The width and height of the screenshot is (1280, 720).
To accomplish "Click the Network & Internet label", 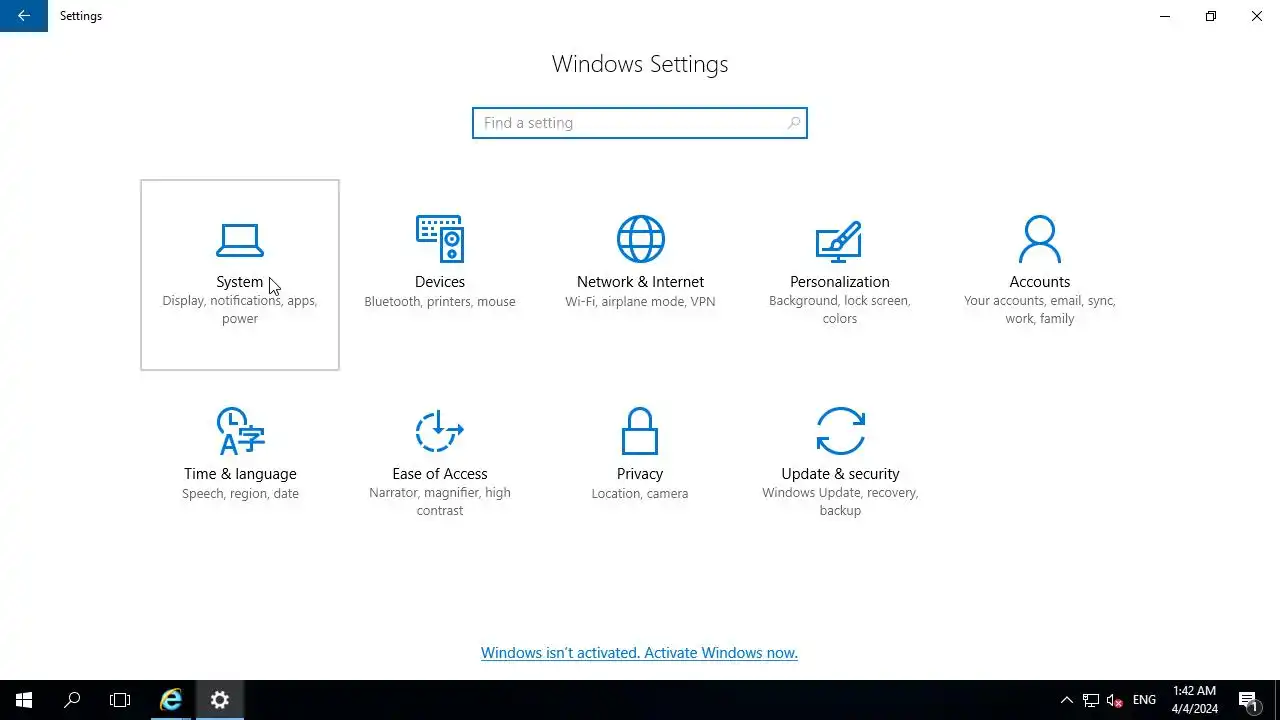I will [640, 282].
